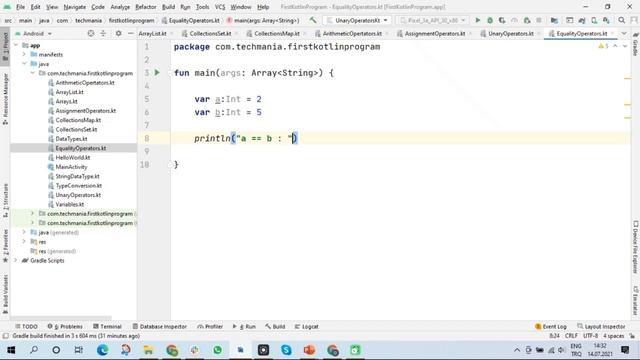Click the Project panel horizontal scrollbar
The height and width of the screenshot is (360, 640).
pos(60,317)
